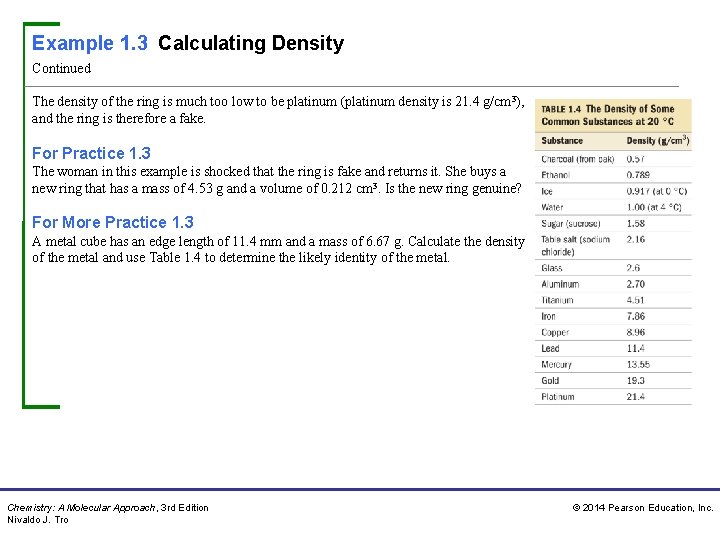Click the density value '7.86'
Image resolution: width=720 pixels, height=540 pixels.
[636, 316]
